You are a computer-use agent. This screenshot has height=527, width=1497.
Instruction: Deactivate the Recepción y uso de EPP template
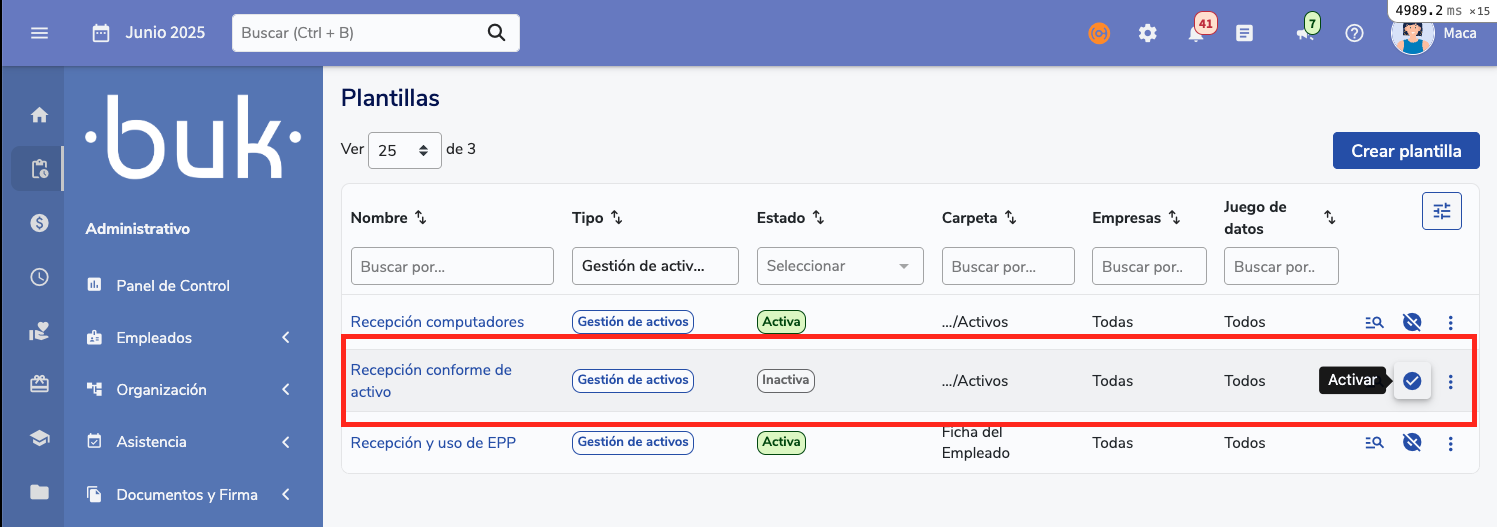click(1412, 442)
